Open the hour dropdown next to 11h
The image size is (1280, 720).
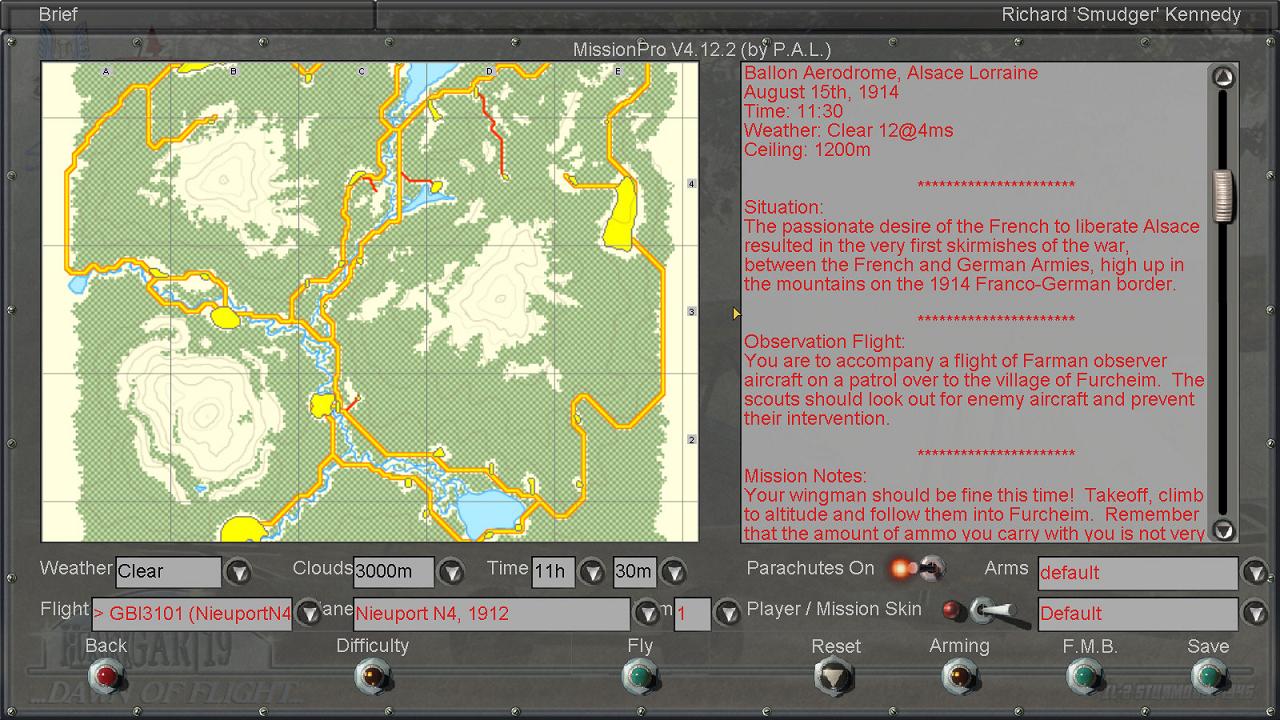coord(593,572)
